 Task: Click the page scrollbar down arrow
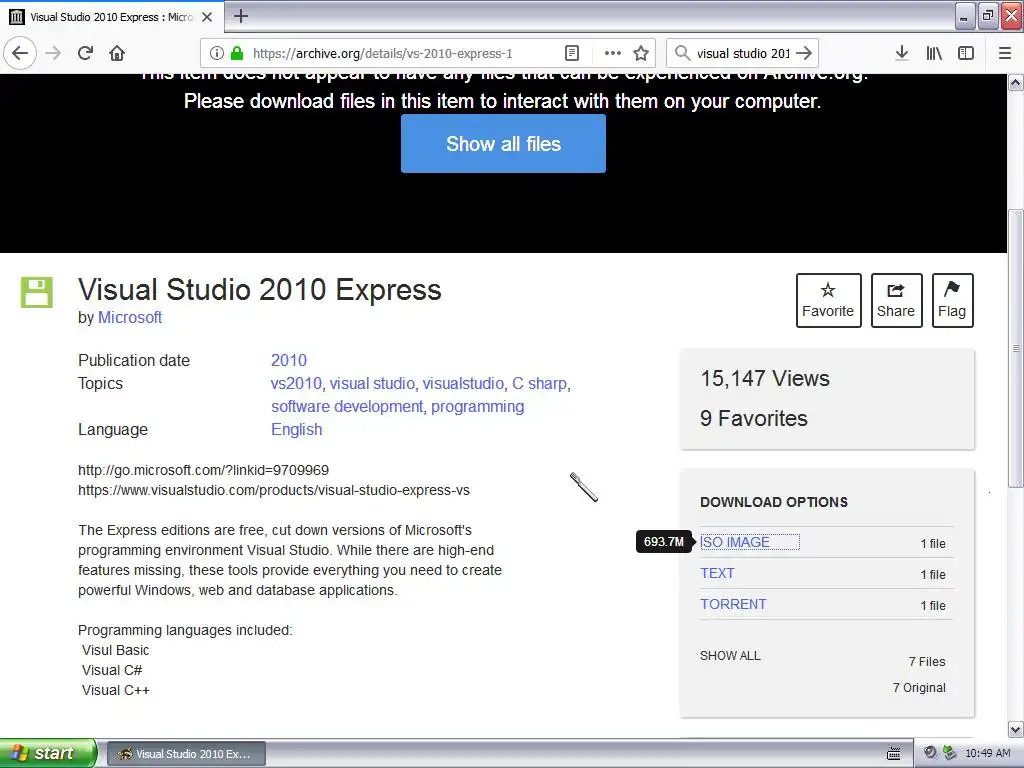(x=1016, y=729)
